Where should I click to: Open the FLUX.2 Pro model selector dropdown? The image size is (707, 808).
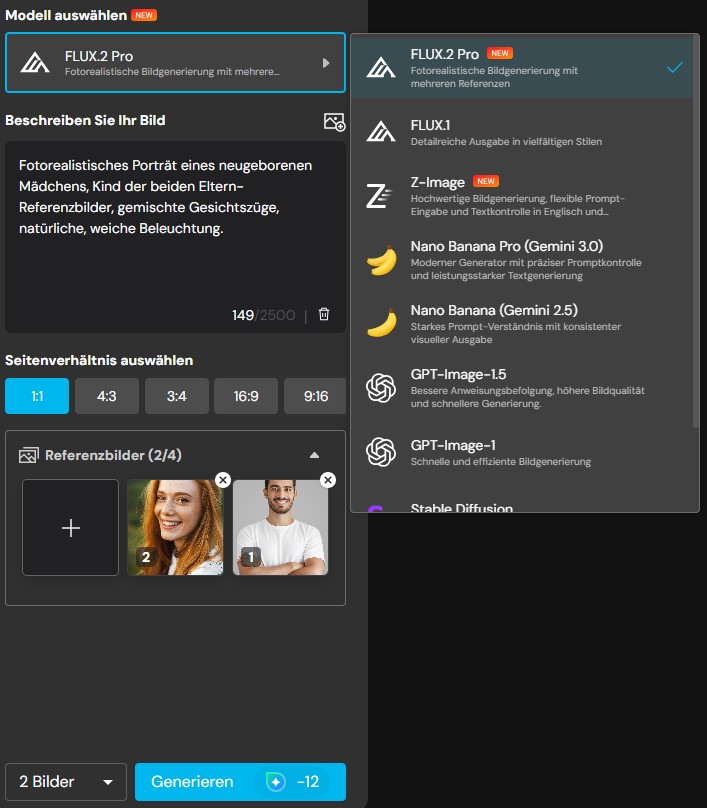175,63
